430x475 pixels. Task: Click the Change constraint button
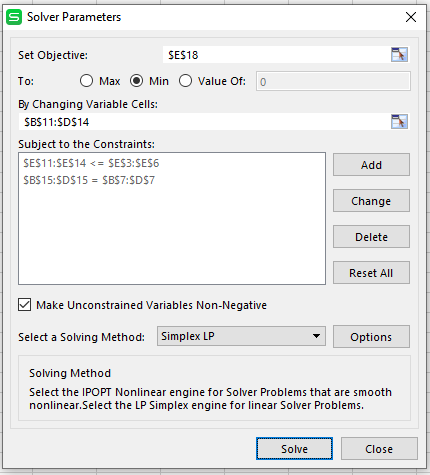tap(371, 201)
